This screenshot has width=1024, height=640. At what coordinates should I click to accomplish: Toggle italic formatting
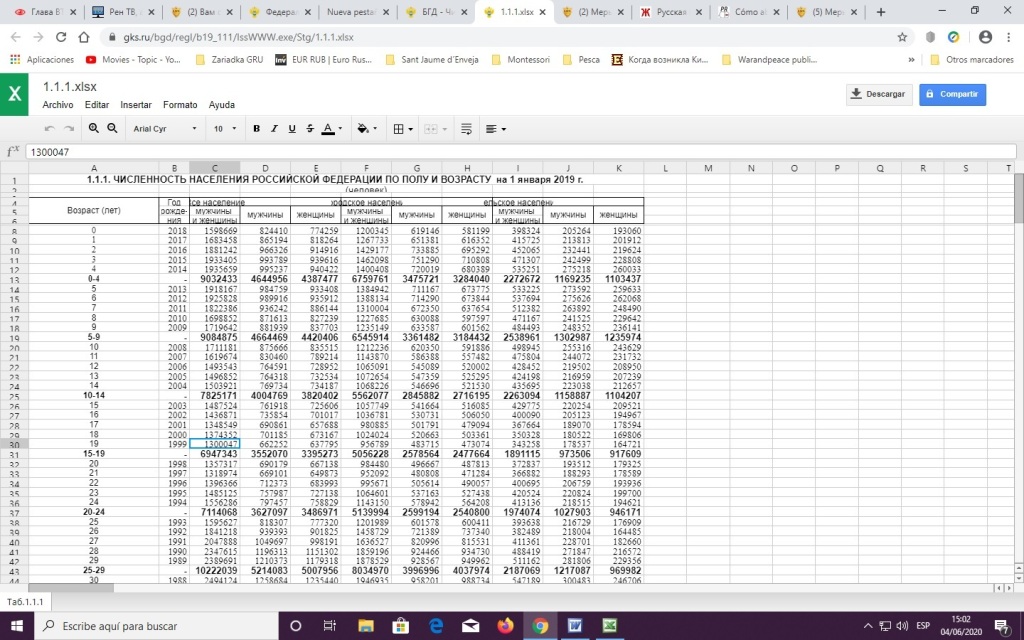(274, 129)
